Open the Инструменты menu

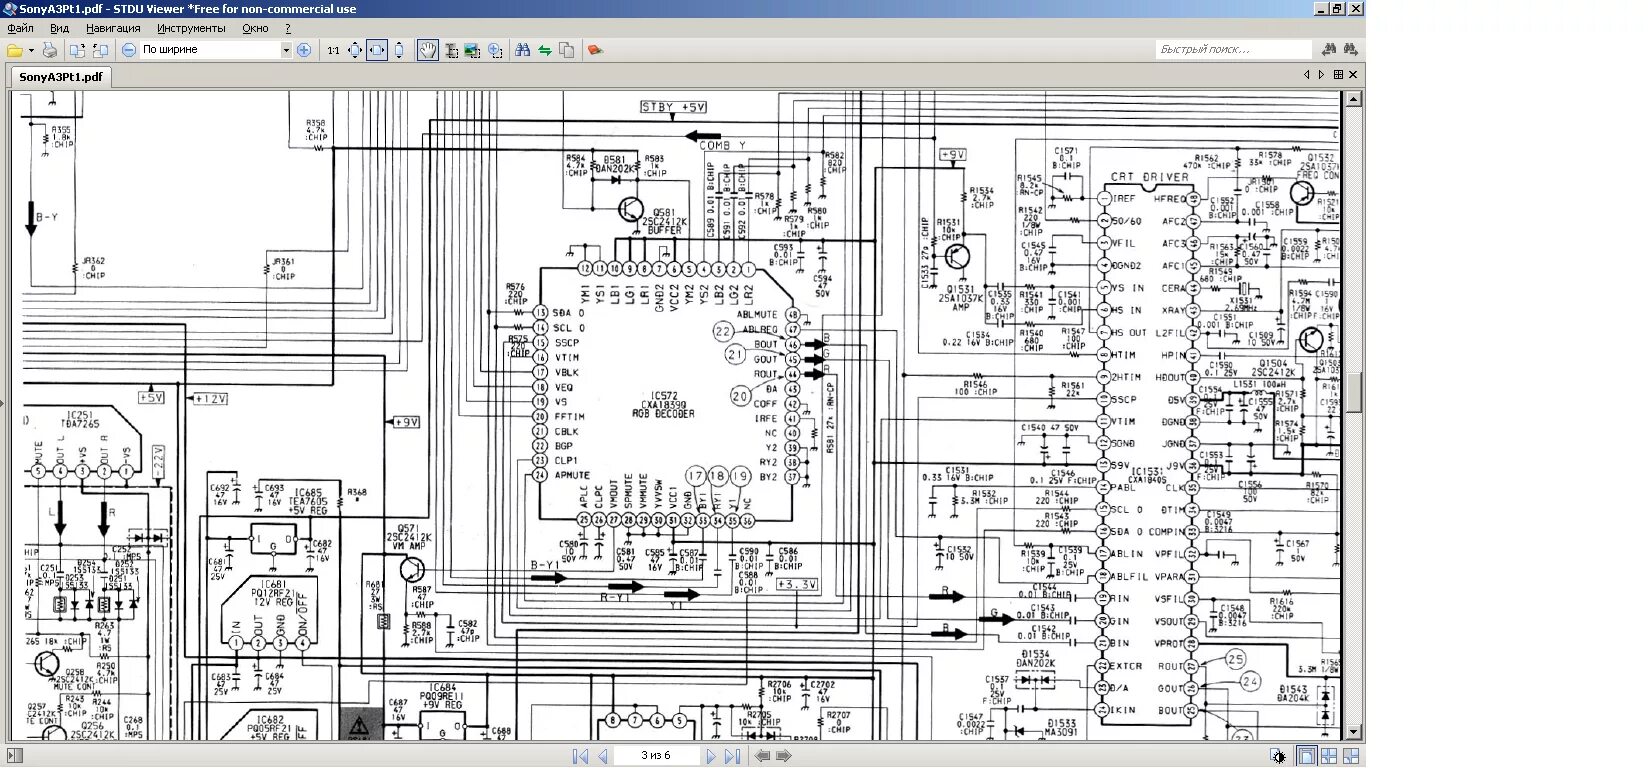pyautogui.click(x=191, y=29)
